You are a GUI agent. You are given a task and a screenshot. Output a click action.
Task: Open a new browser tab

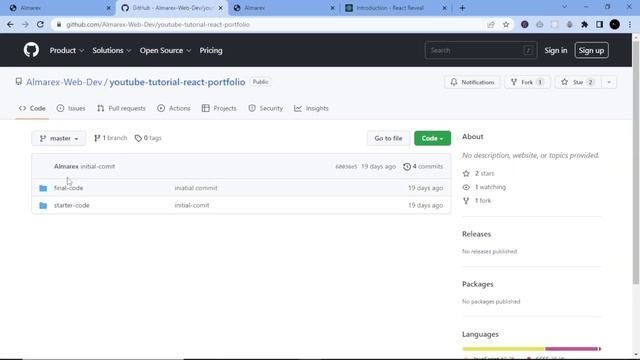click(462, 8)
